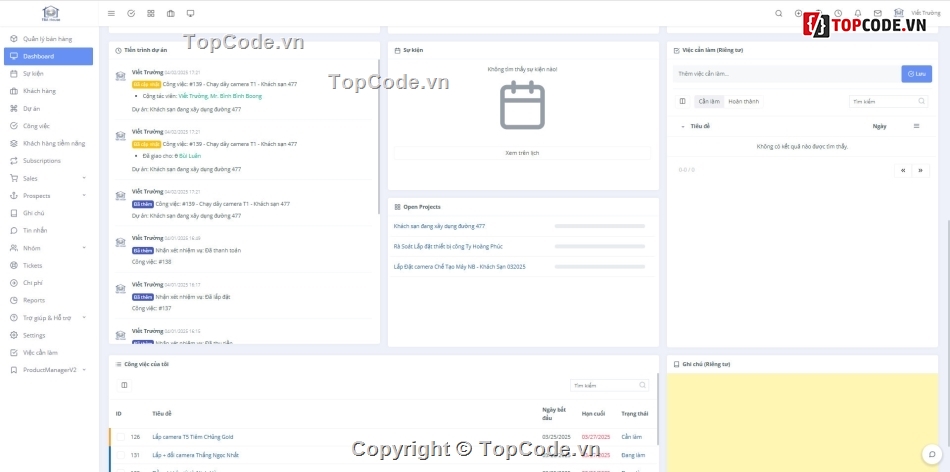
Task: Click the Tìm kiếm box in to-do panel
Action: pos(888,102)
